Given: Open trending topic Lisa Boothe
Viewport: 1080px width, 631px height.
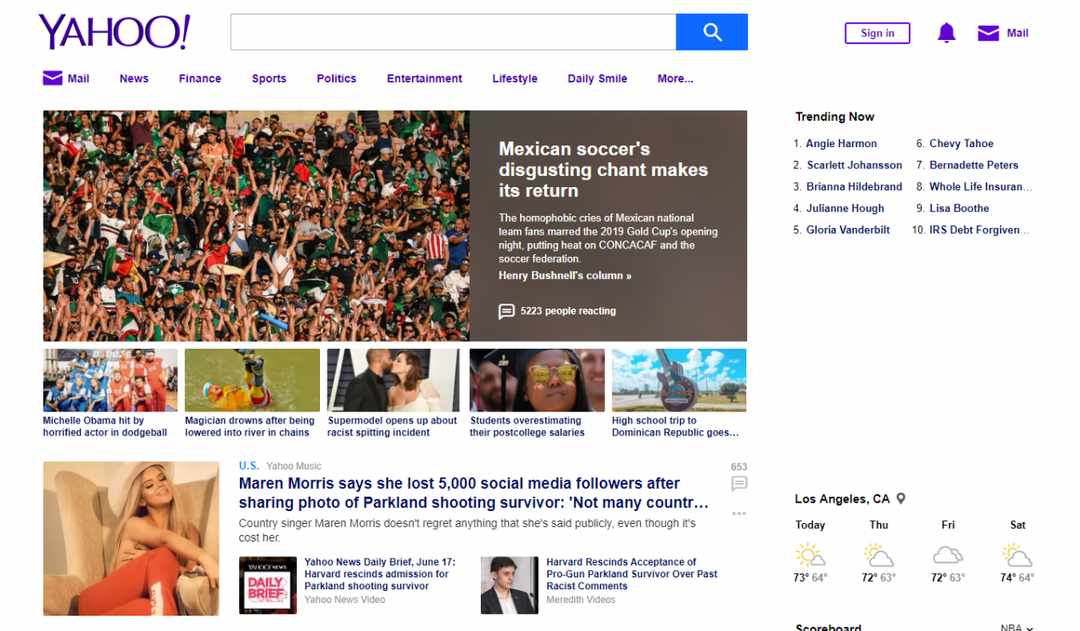Looking at the screenshot, I should click(x=959, y=208).
